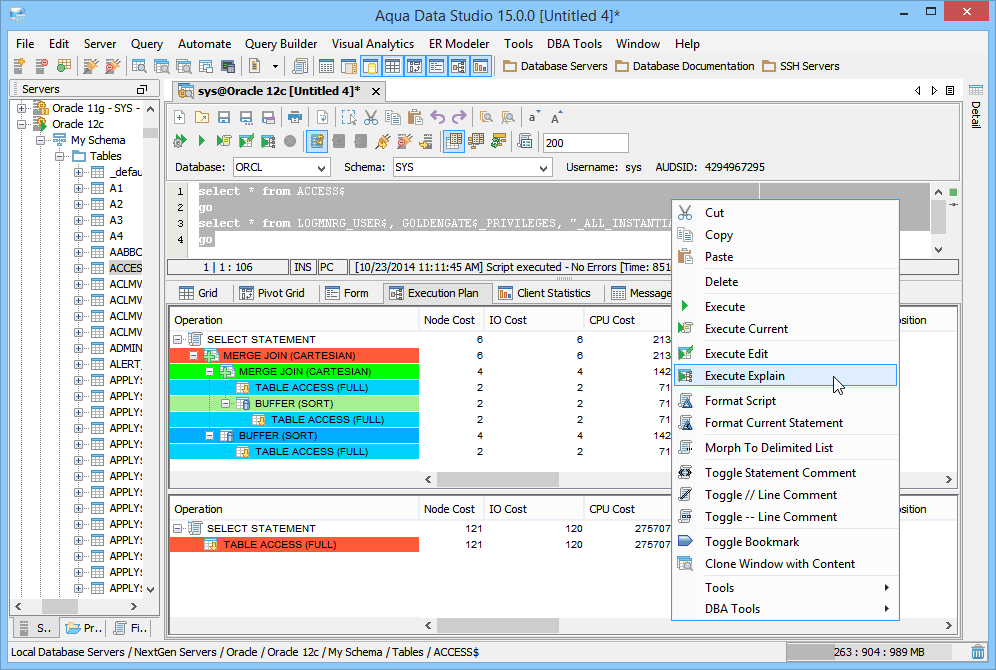Click the Register Server icon in main toolbar
This screenshot has width=996, height=670.
19,66
